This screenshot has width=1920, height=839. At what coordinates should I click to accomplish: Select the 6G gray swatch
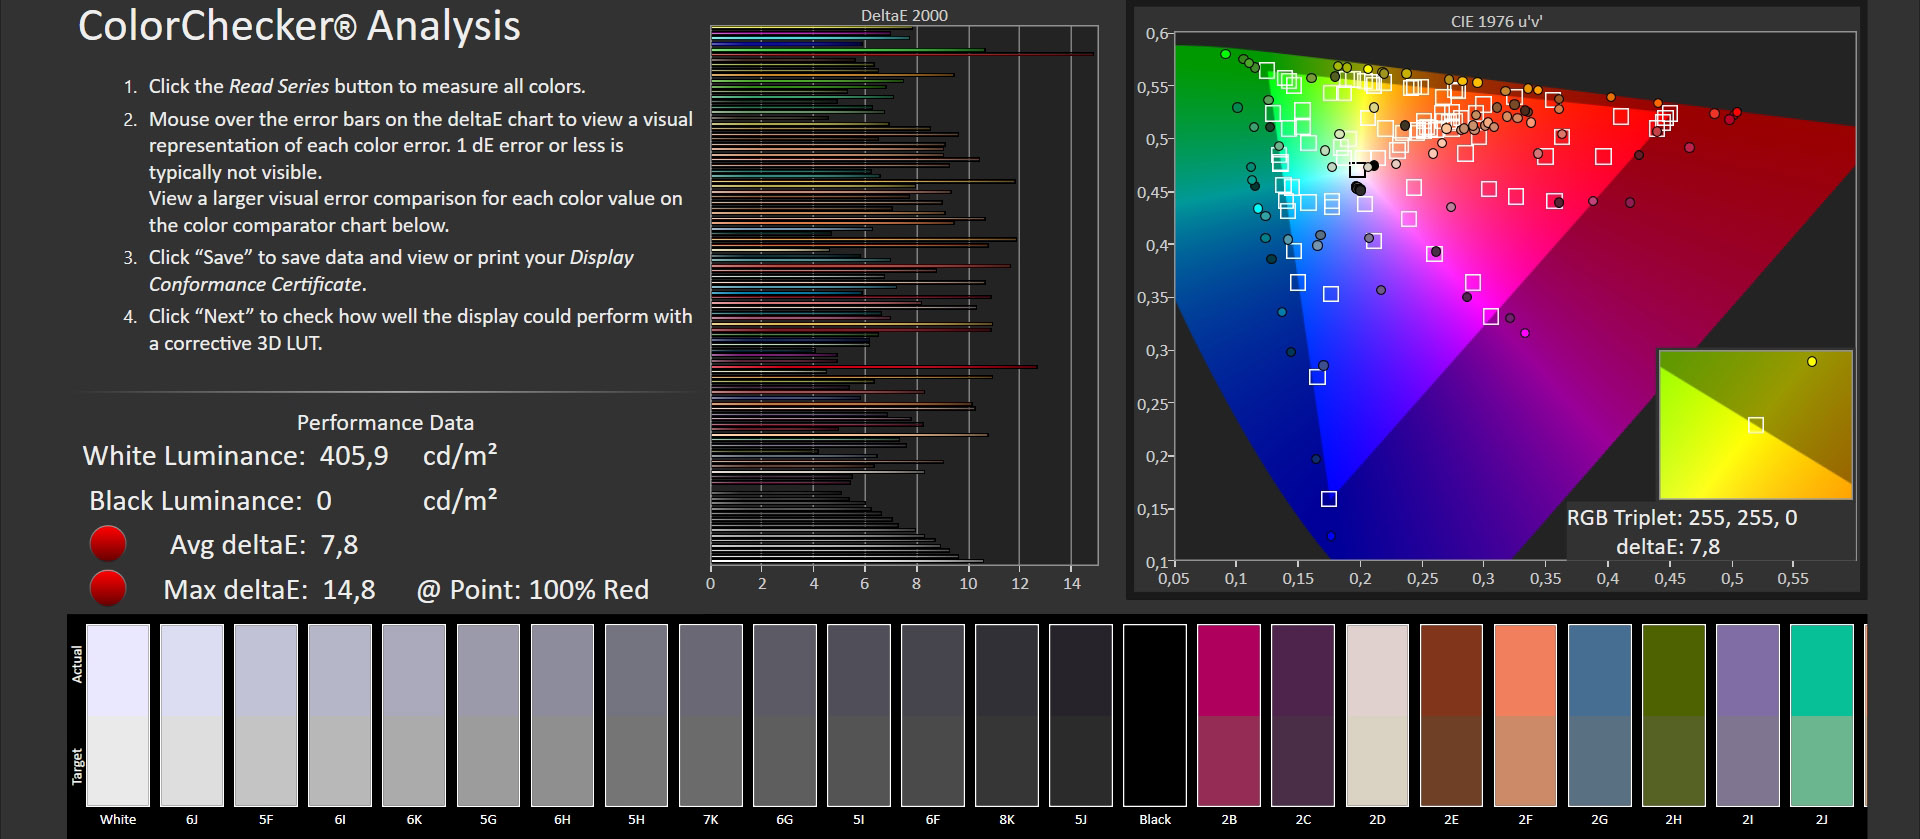pos(785,715)
